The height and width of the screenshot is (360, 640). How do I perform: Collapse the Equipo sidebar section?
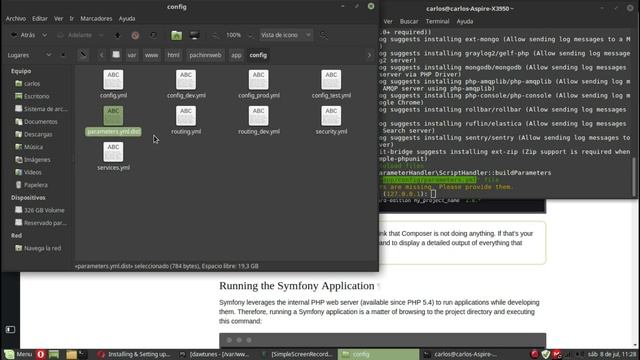click(x=21, y=71)
